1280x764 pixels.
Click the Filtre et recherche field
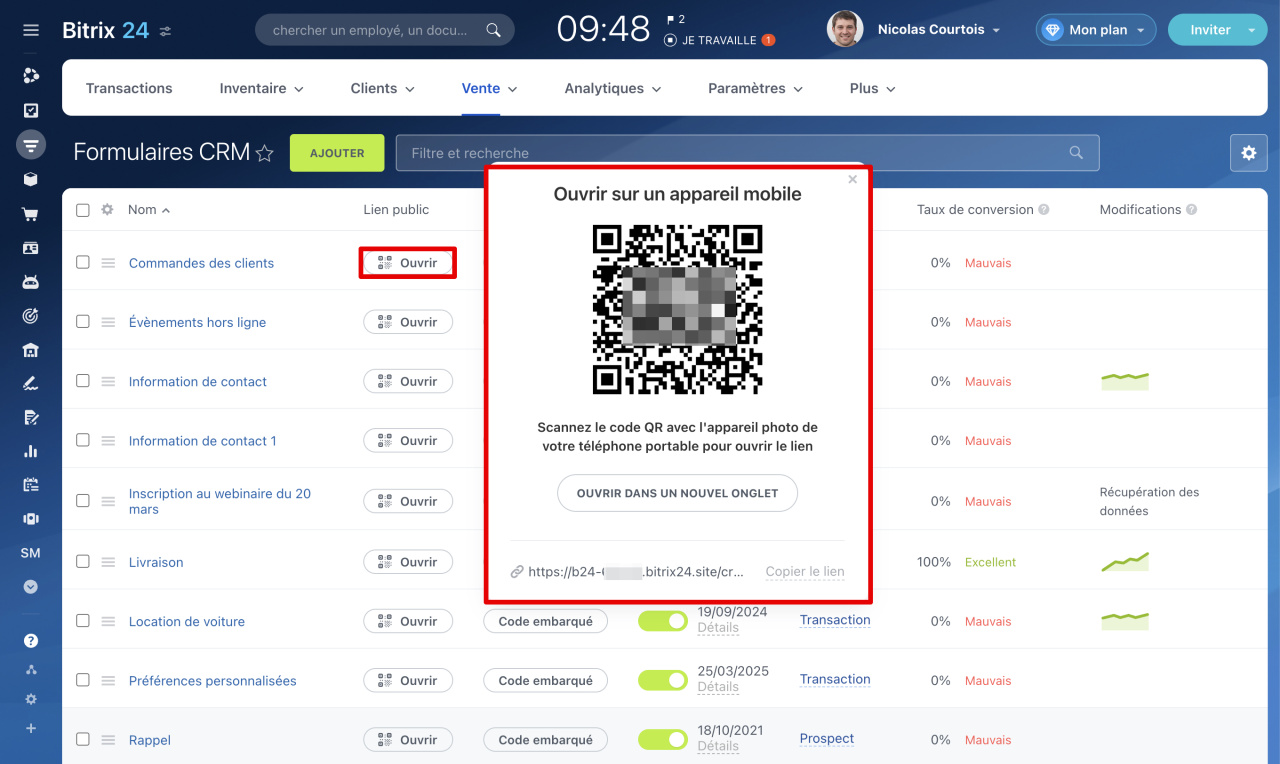[x=747, y=153]
